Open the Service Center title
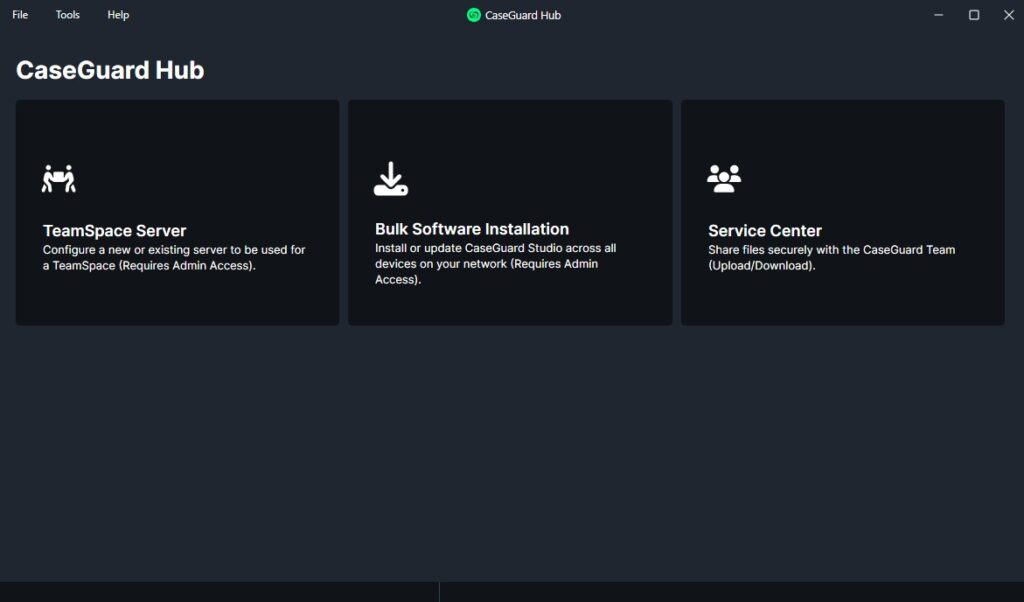Viewport: 1024px width, 602px height. pos(765,230)
